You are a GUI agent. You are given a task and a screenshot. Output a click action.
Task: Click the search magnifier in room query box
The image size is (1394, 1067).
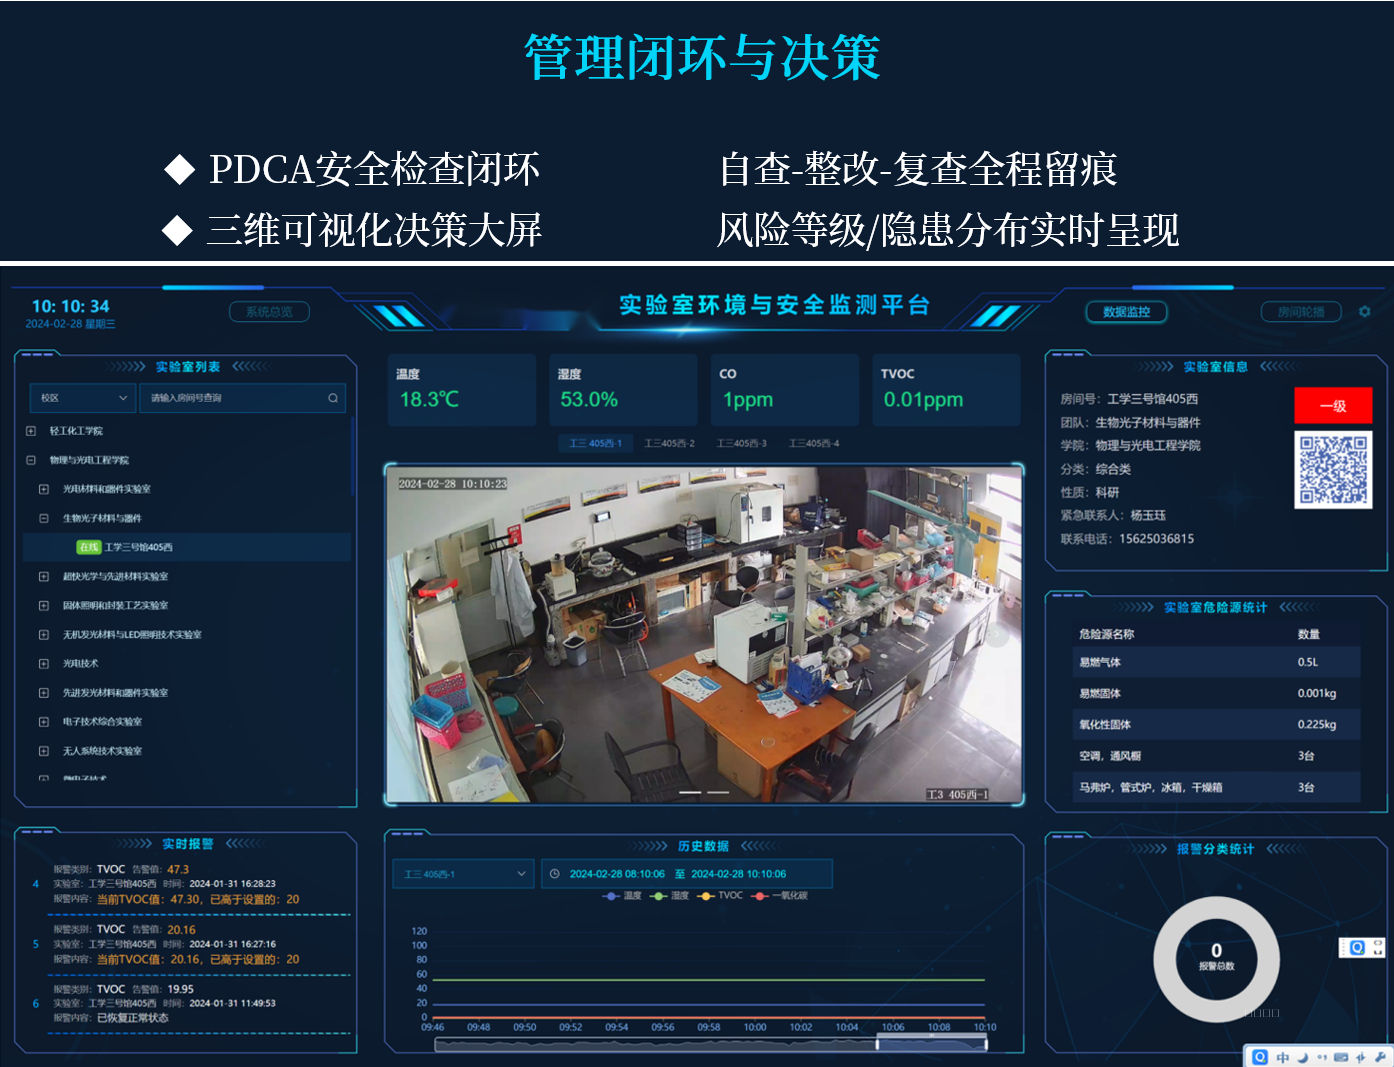[x=333, y=398]
